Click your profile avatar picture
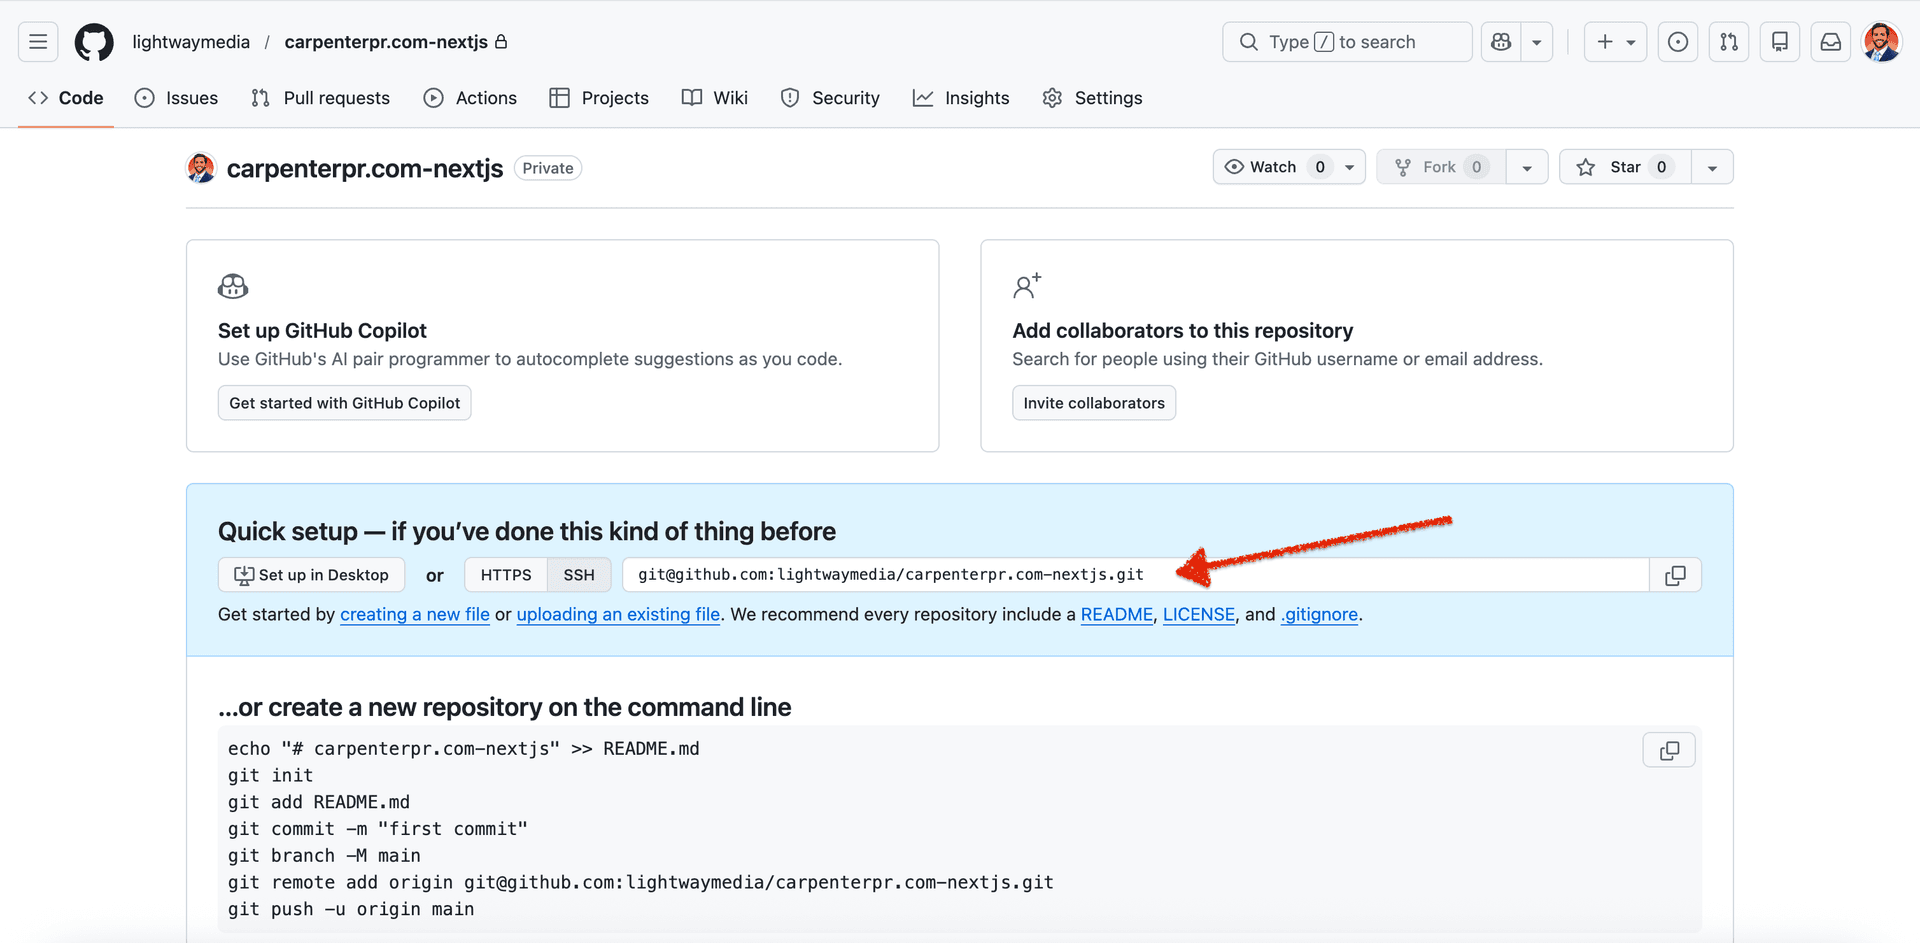This screenshot has height=943, width=1920. (x=1882, y=42)
